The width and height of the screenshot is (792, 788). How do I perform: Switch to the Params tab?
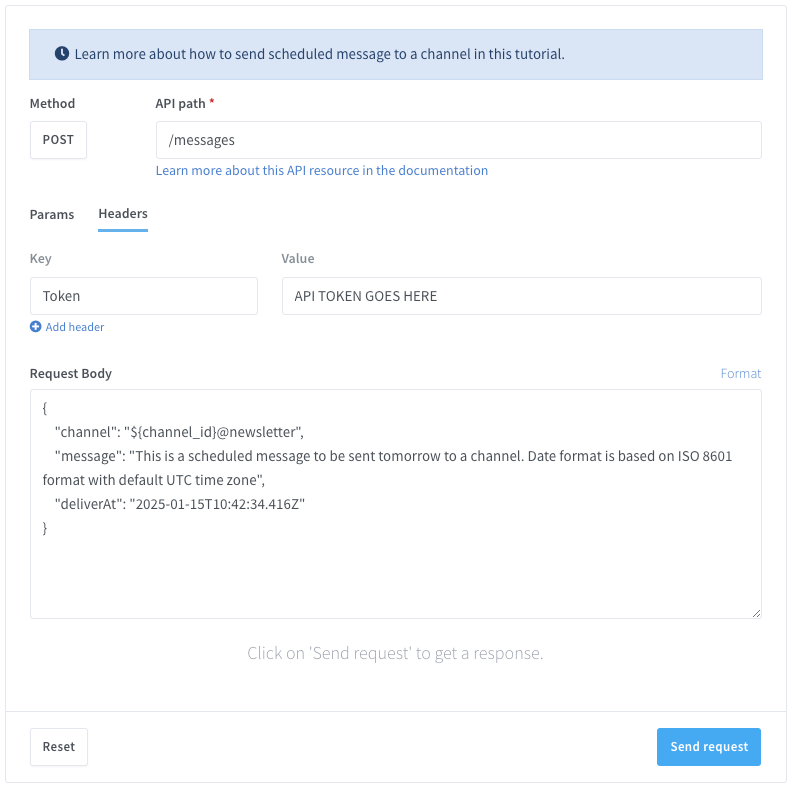(52, 214)
